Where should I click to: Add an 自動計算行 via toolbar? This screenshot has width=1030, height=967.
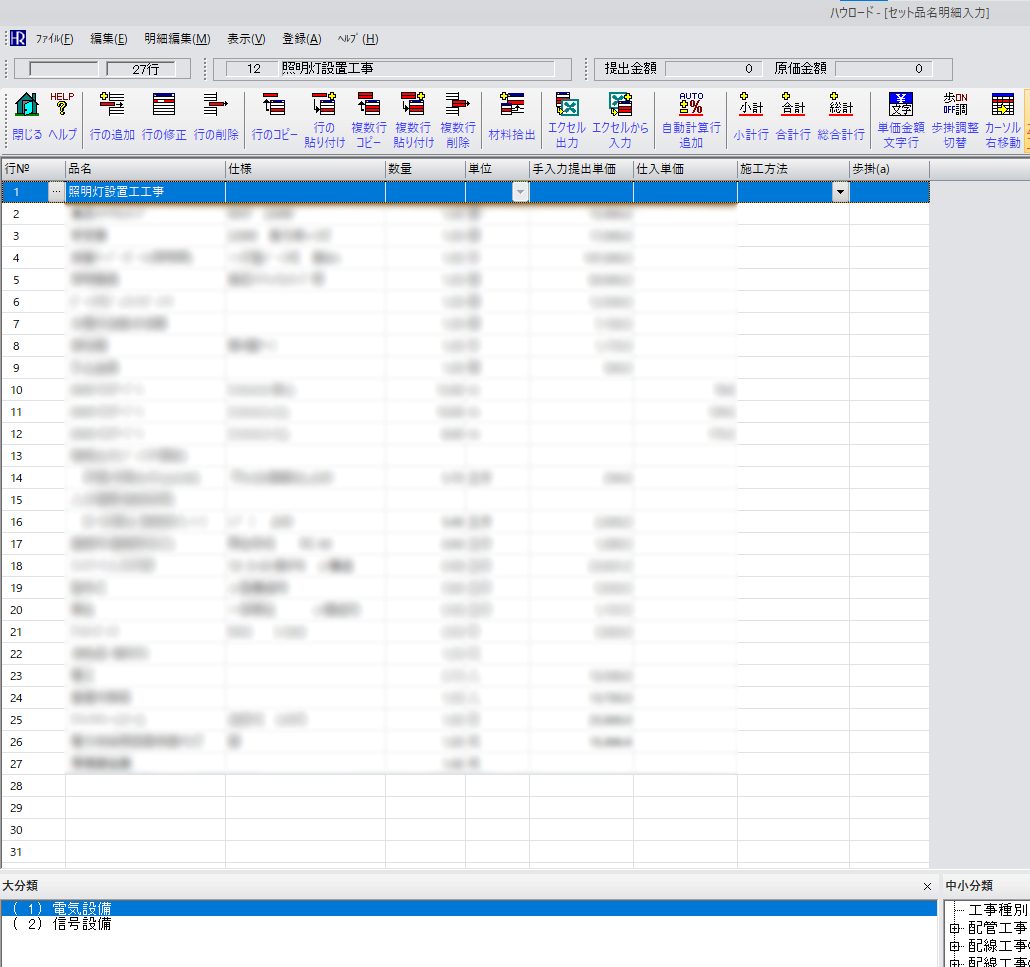click(x=691, y=106)
